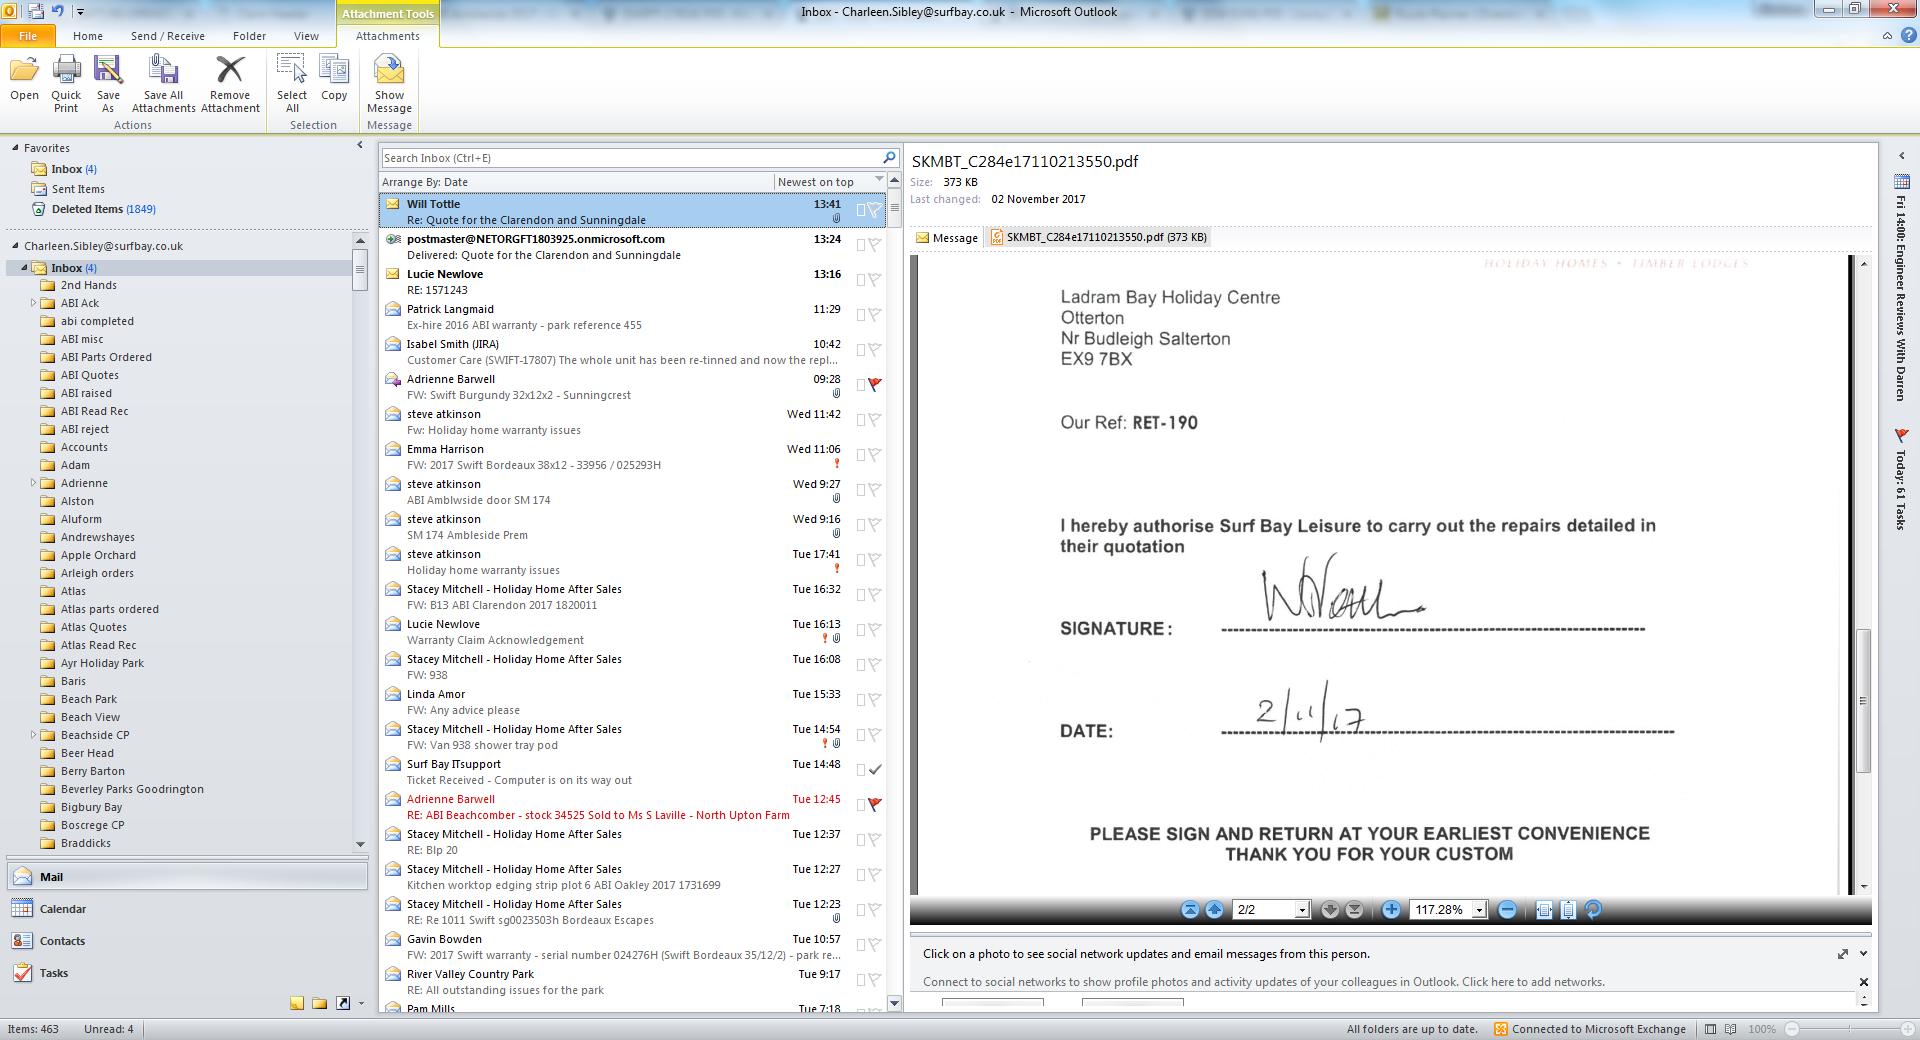Switch to the Send / Receive tab
Viewport: 1920px width, 1040px height.
tap(168, 36)
